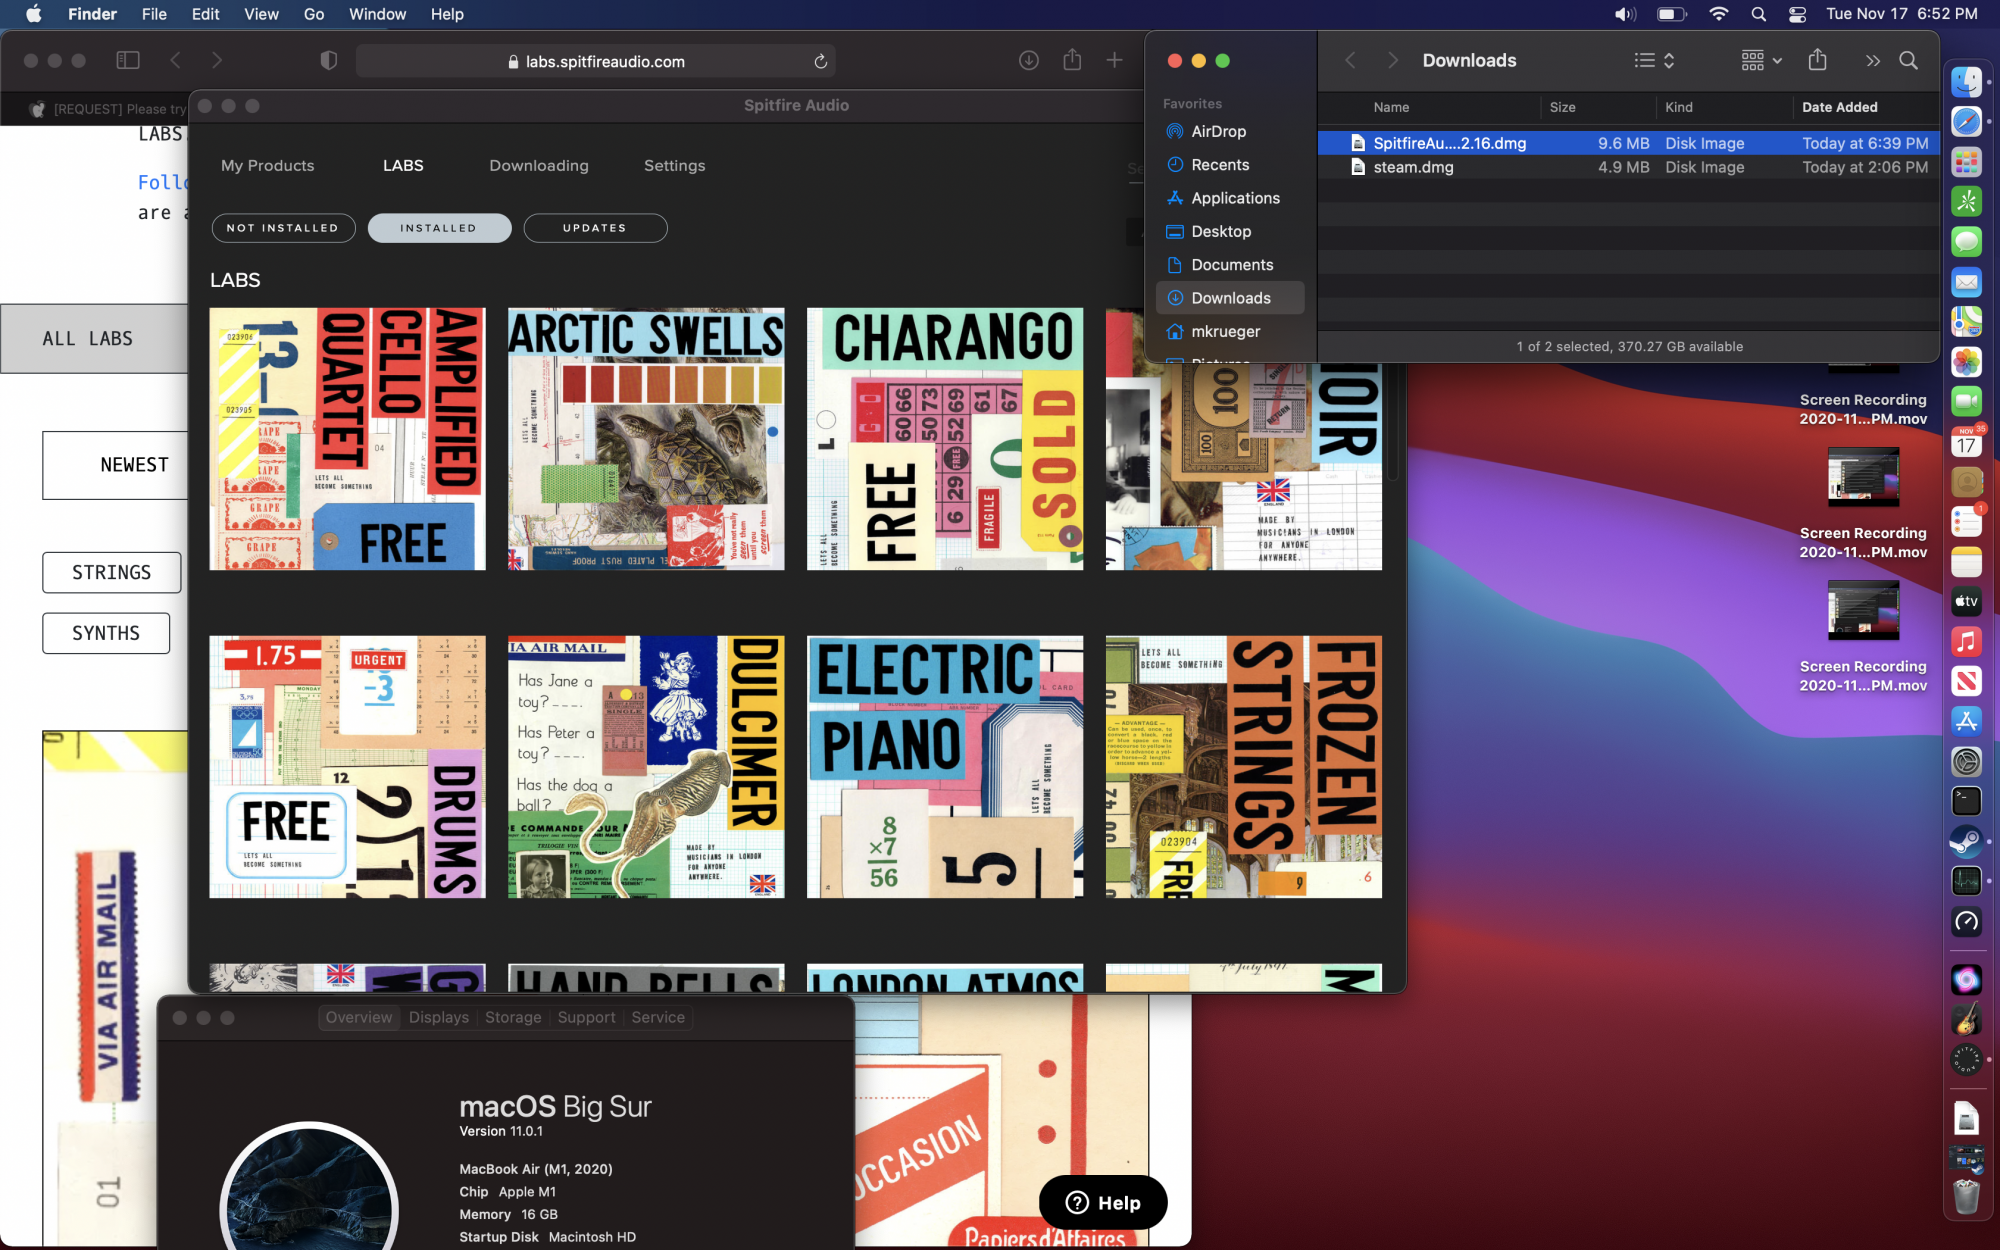Expand Finder toolbar overflow chevrons
Image resolution: width=2000 pixels, height=1250 pixels.
[1872, 61]
